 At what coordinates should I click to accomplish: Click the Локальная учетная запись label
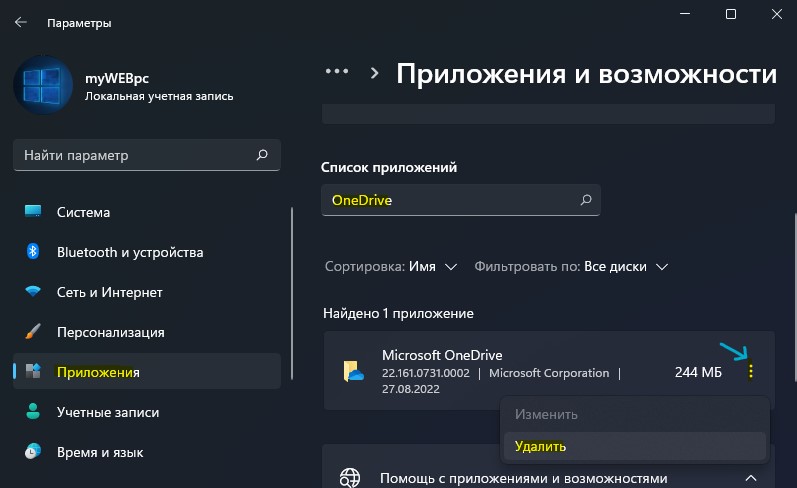(x=159, y=96)
